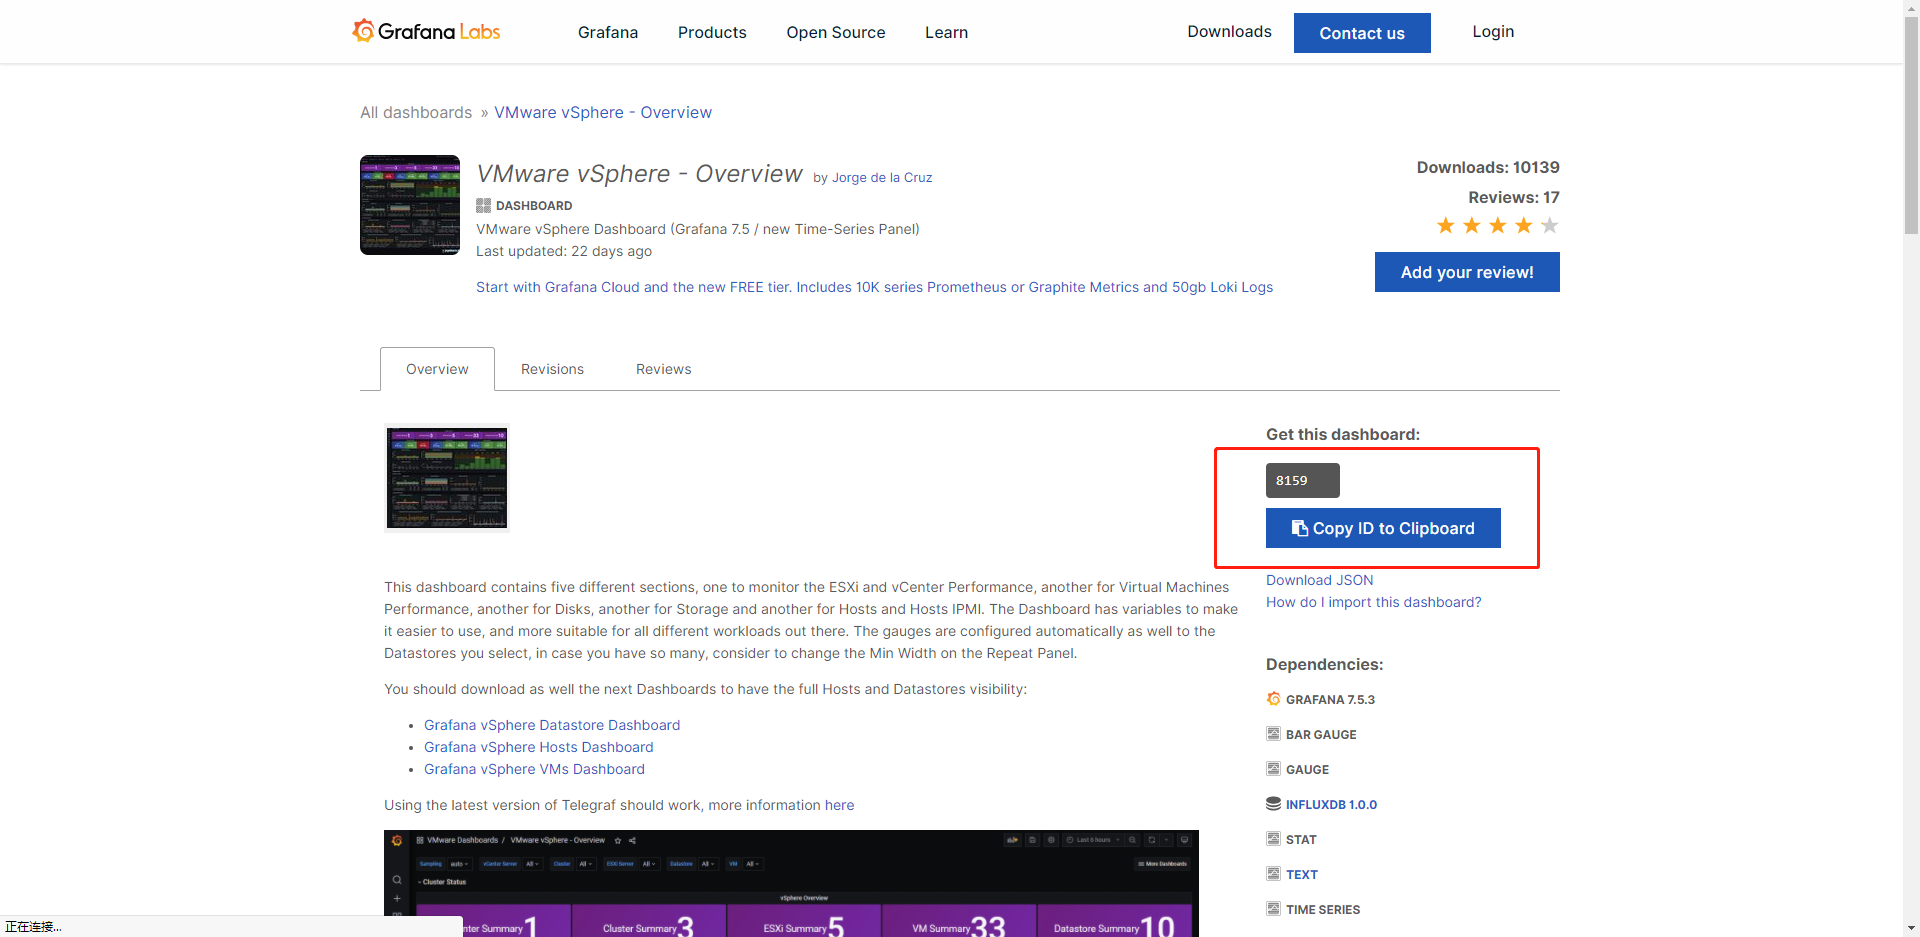This screenshot has height=937, width=1920.
Task: Select the Overview tab
Action: pyautogui.click(x=437, y=369)
